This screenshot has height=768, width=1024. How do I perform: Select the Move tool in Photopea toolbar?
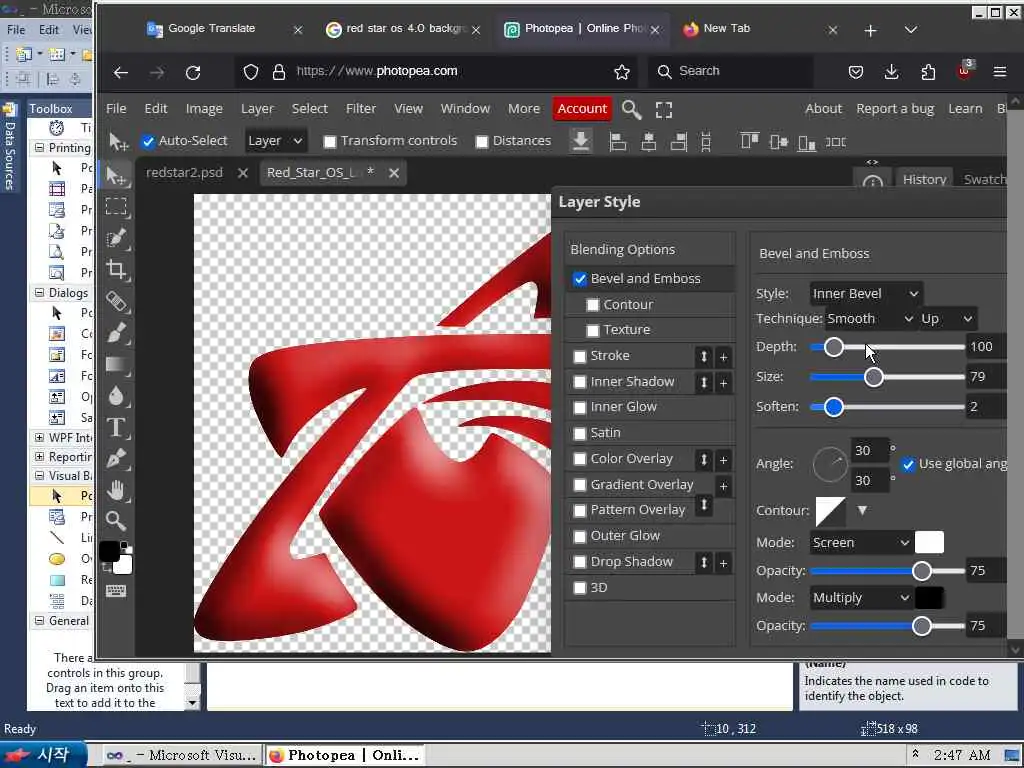coord(116,175)
